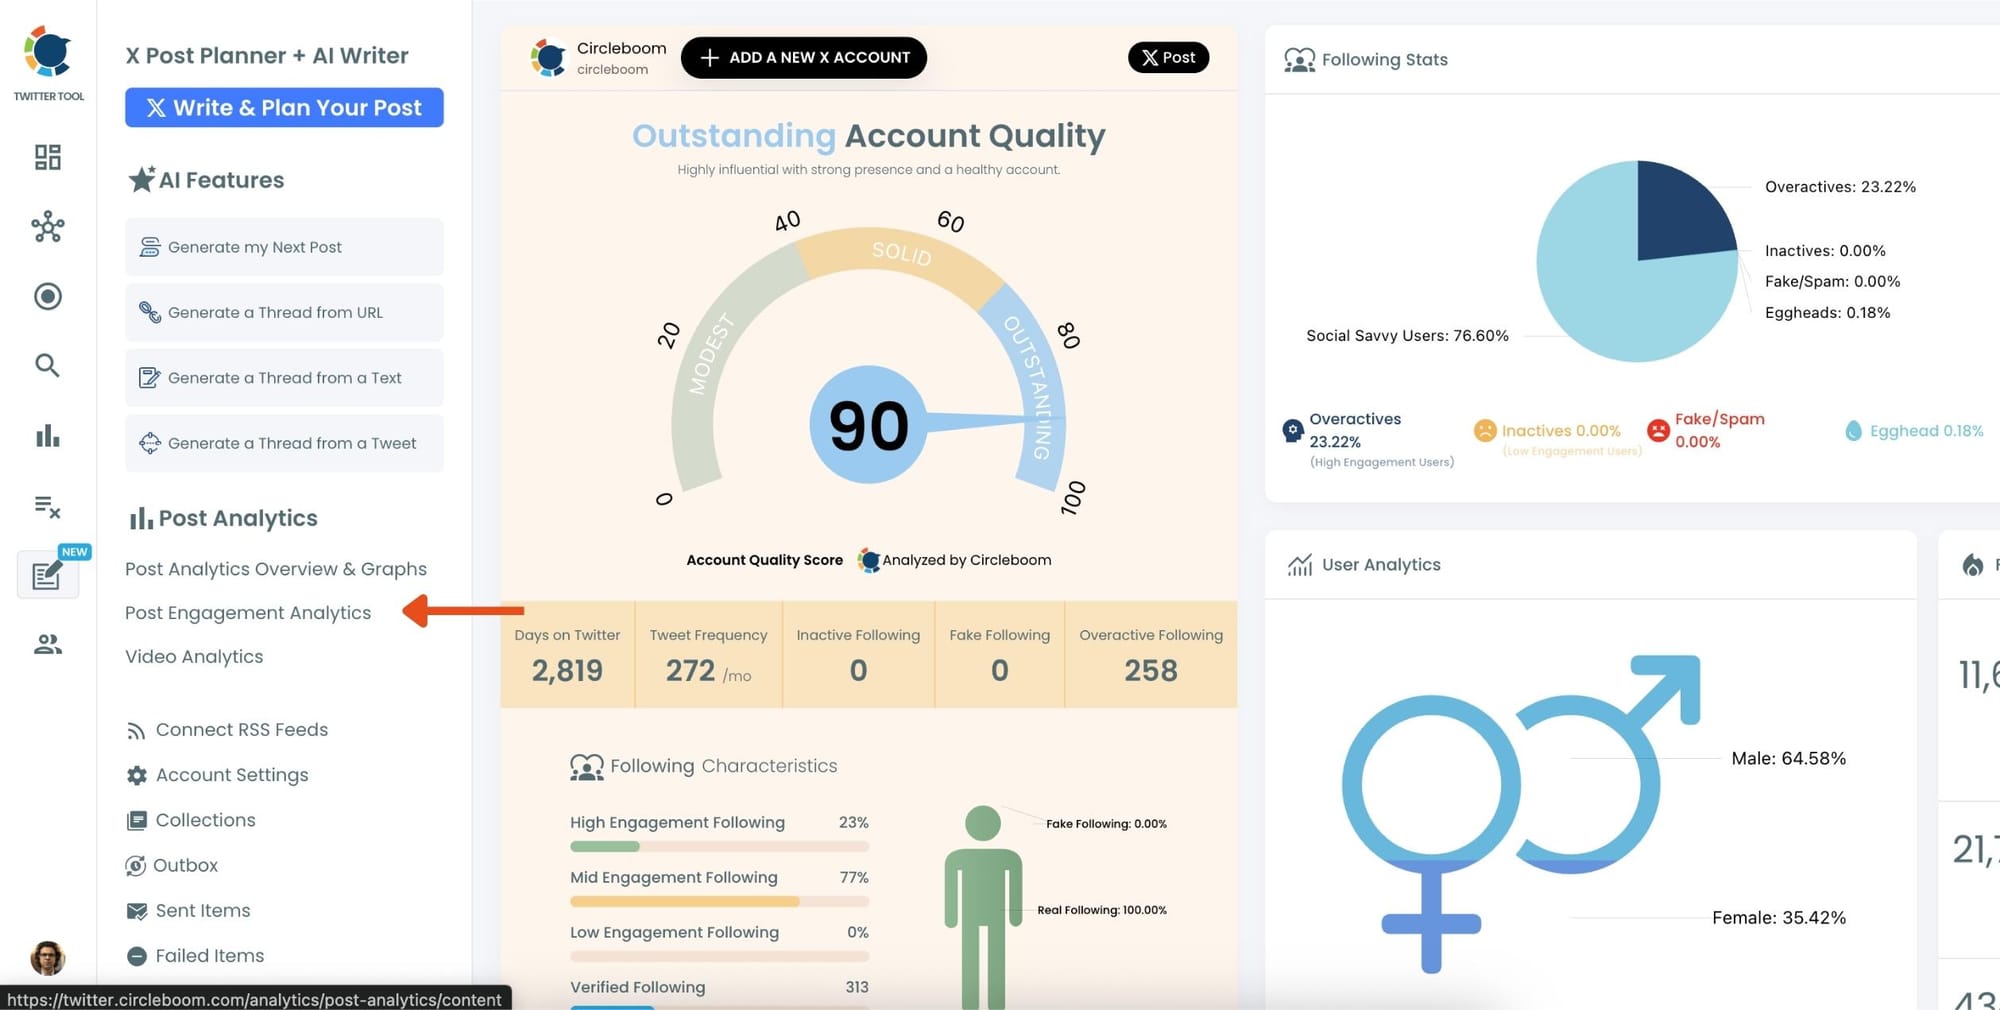Select Post Engagement Analytics
The width and height of the screenshot is (2000, 1010).
coord(247,612)
